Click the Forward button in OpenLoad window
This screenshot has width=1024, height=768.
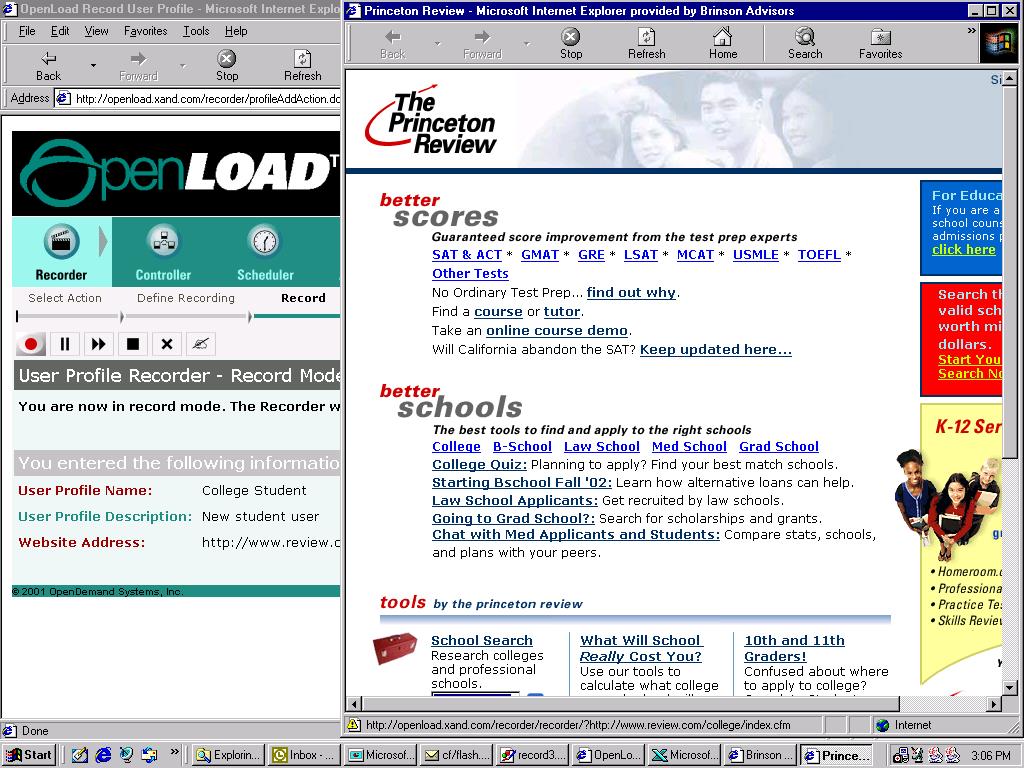coord(138,66)
